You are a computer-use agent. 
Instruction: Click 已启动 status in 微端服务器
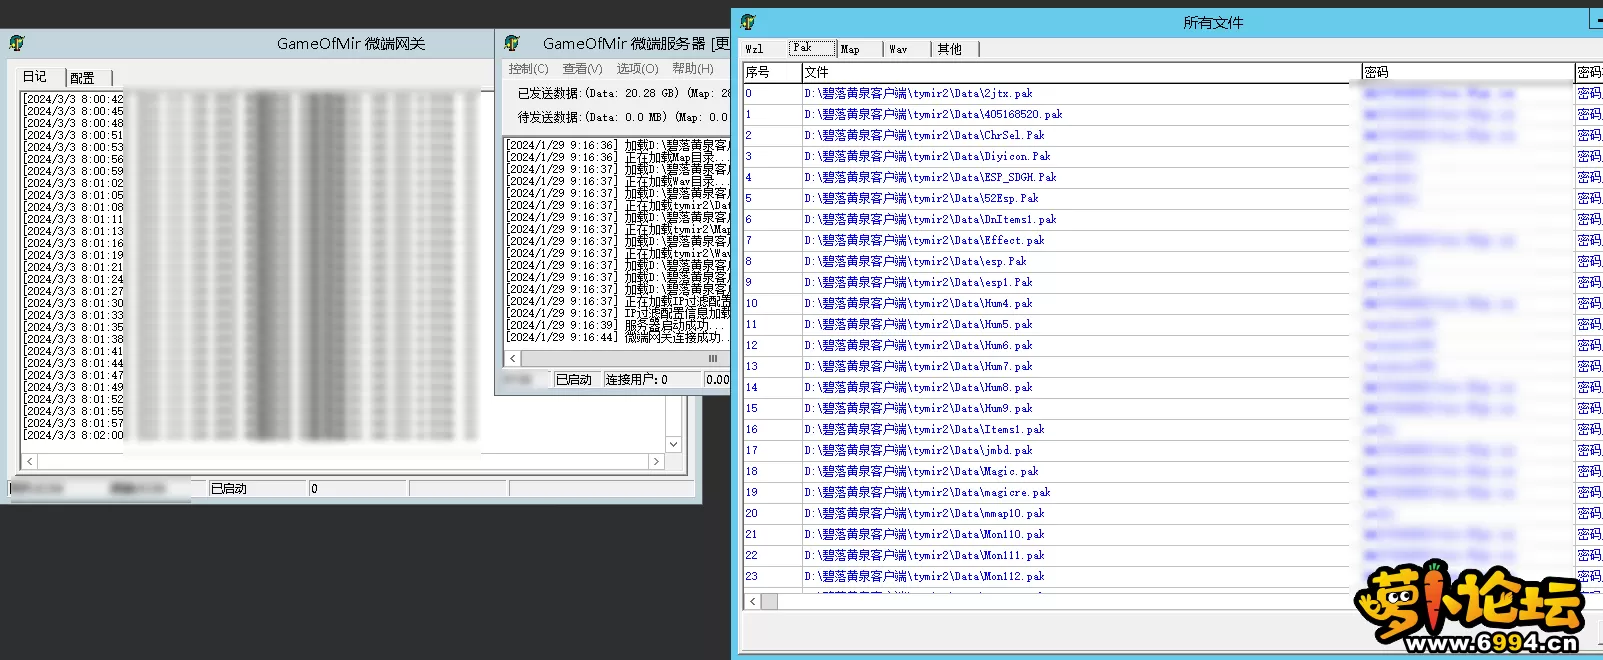coord(574,380)
